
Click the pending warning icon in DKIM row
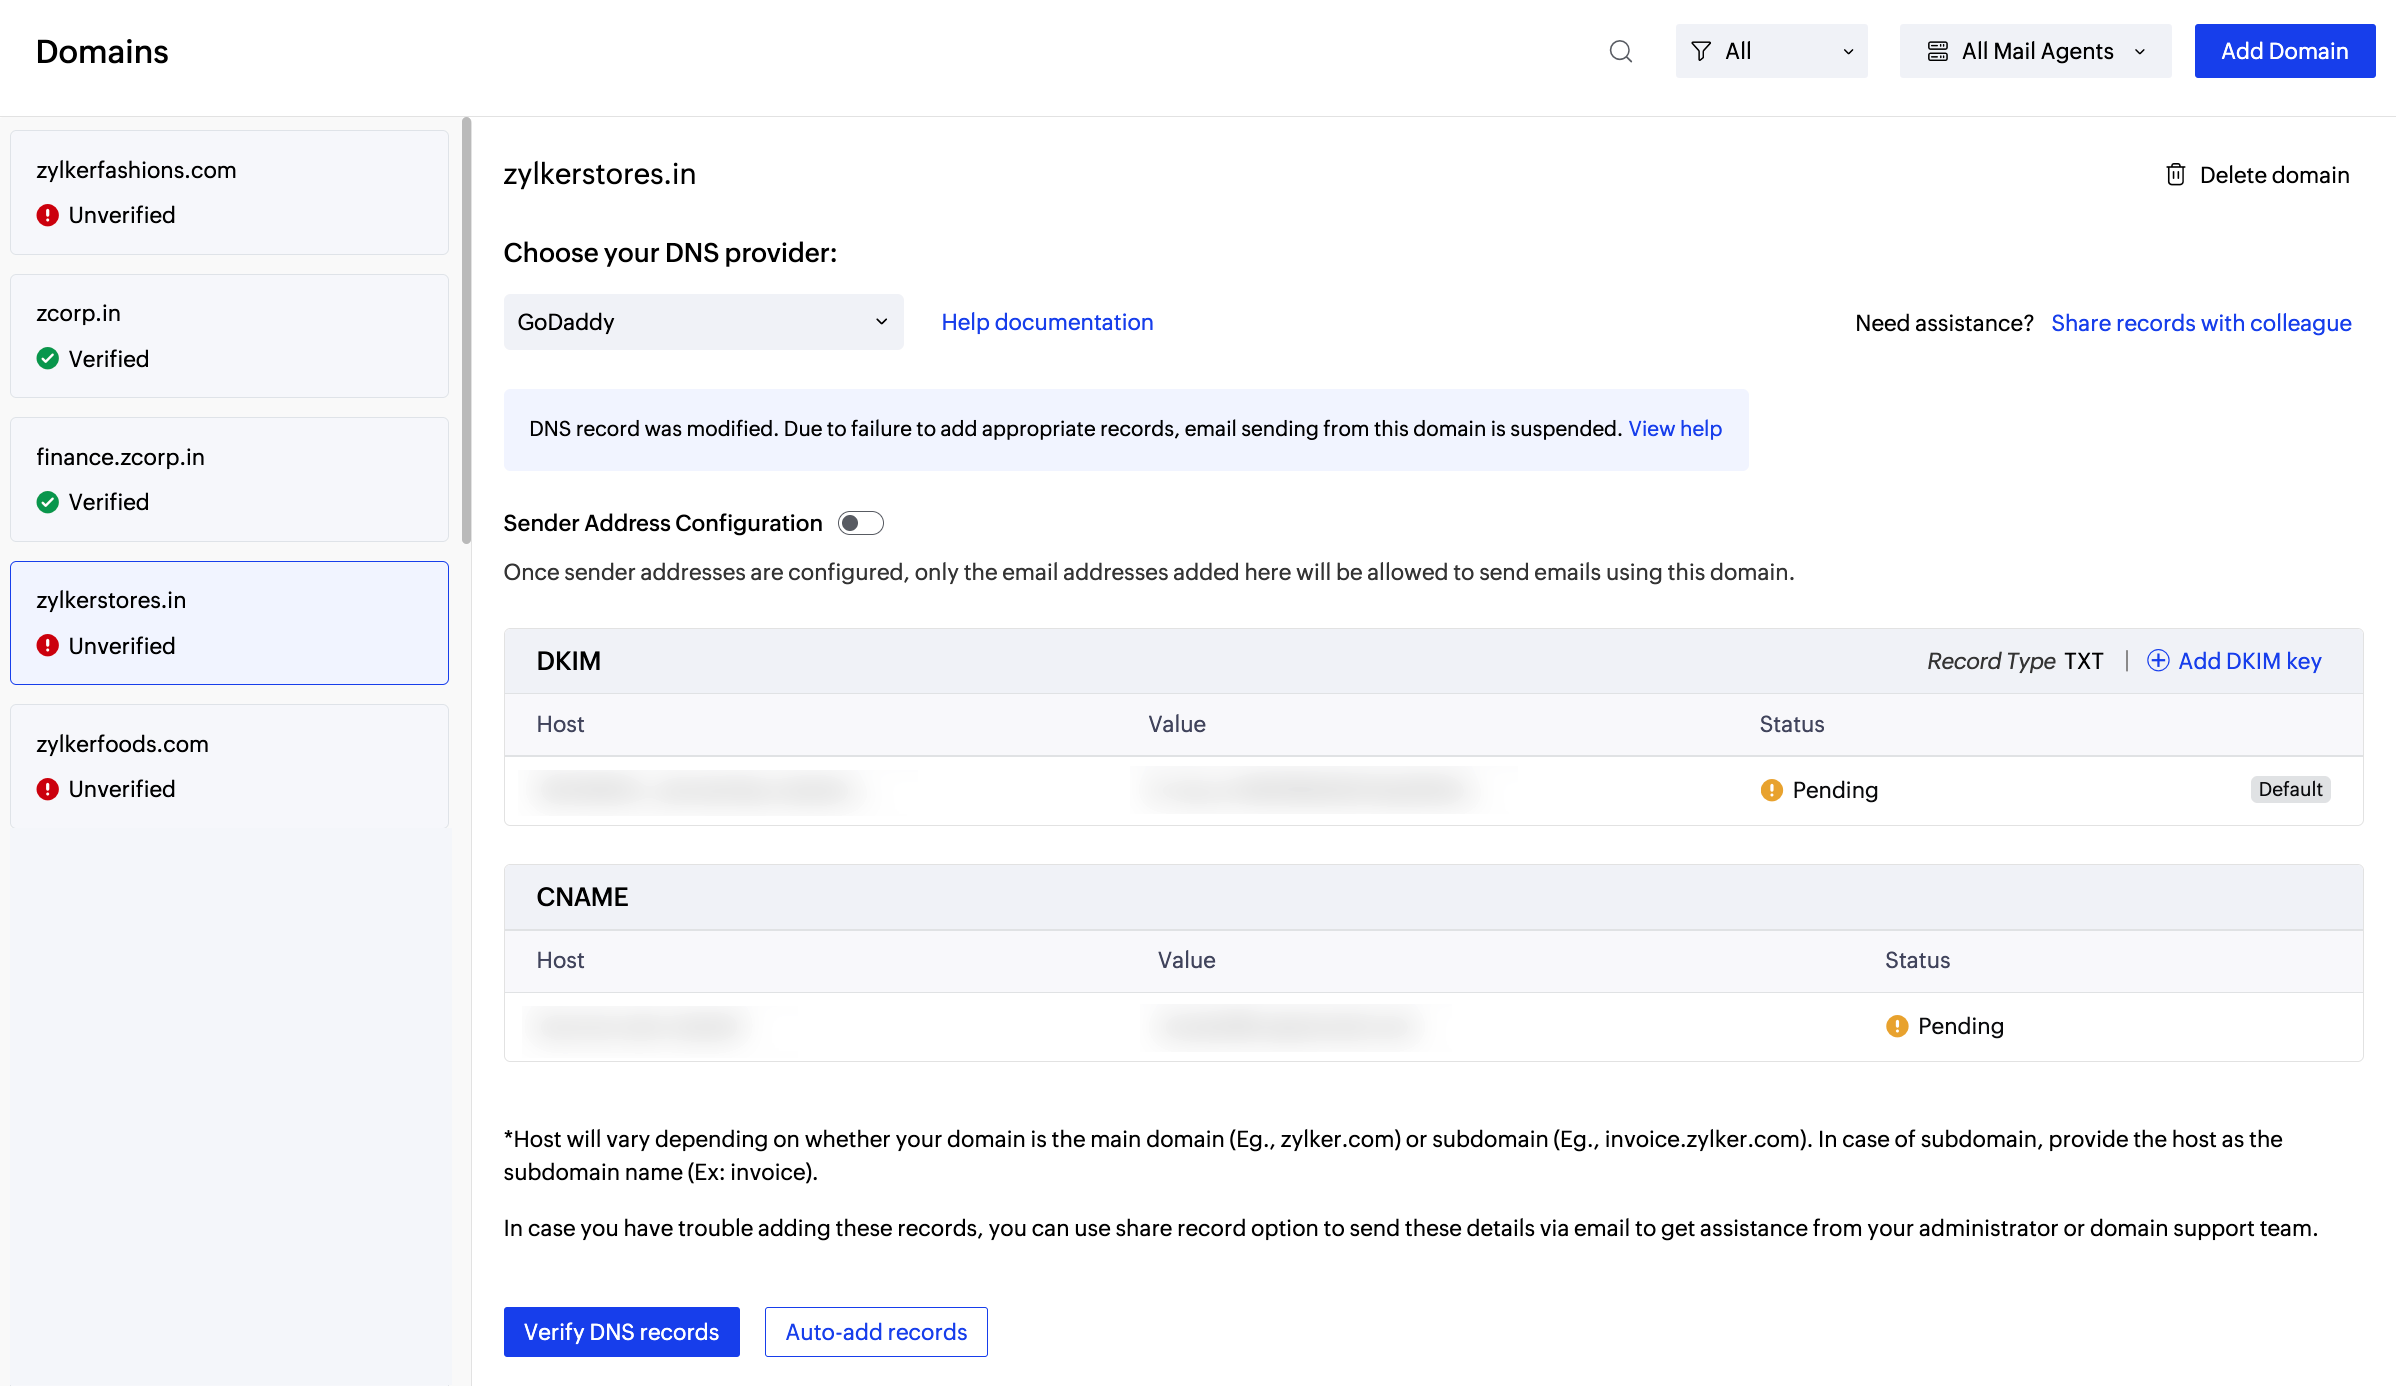1771,789
